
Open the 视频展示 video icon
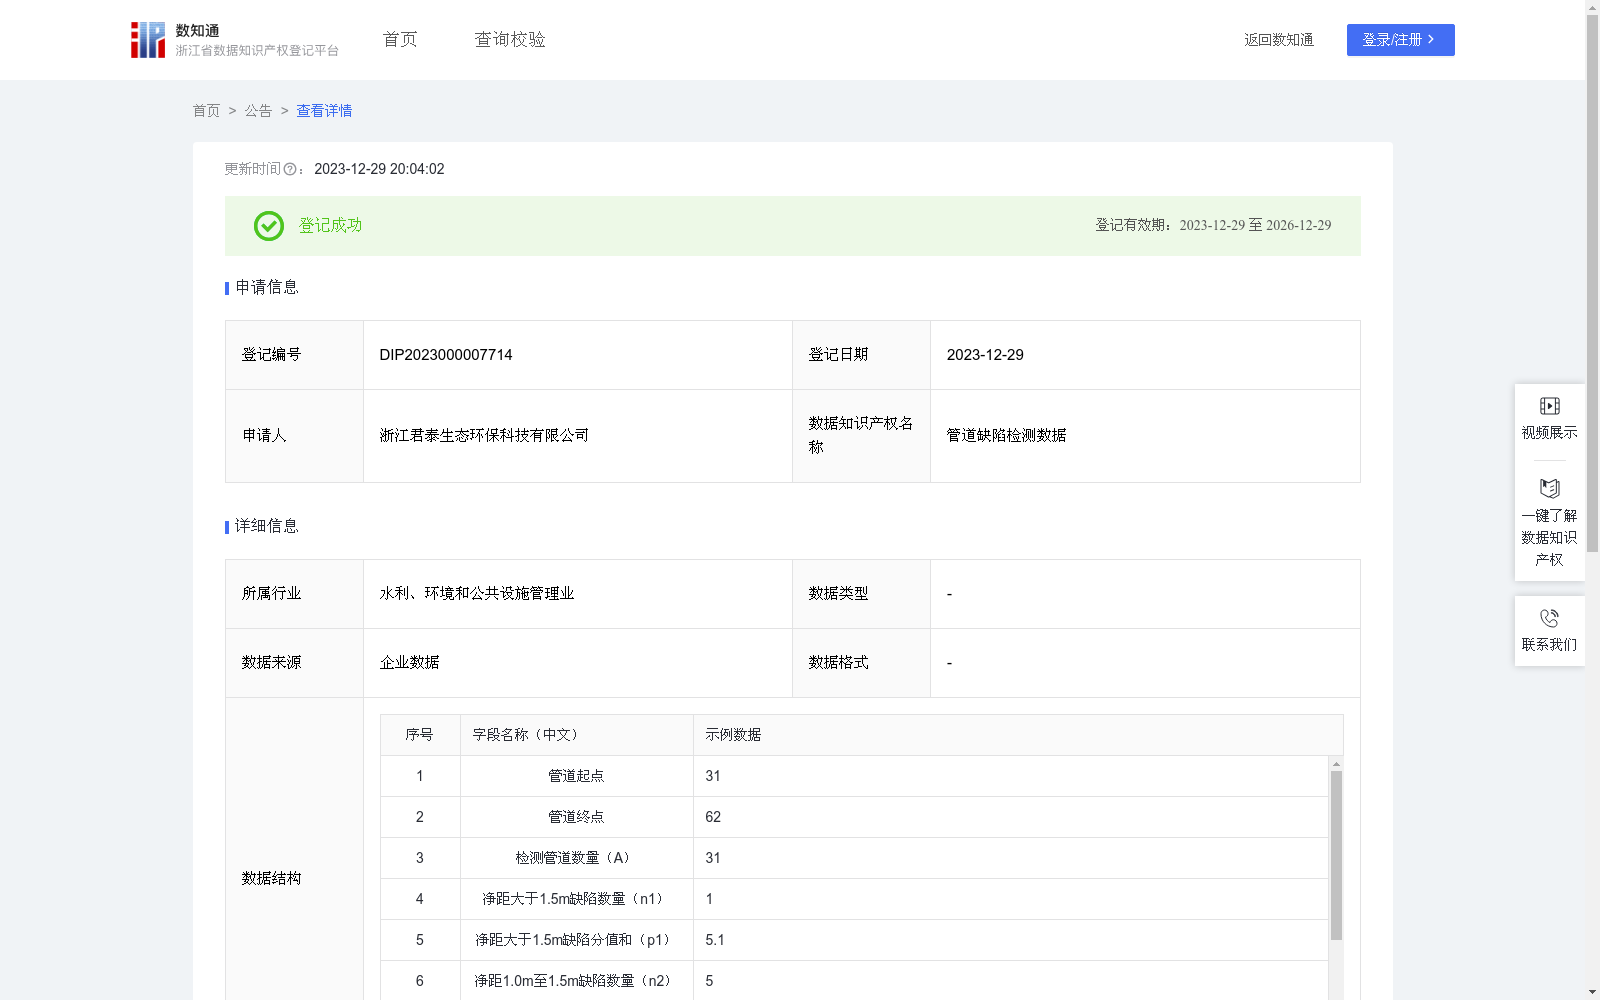tap(1549, 406)
